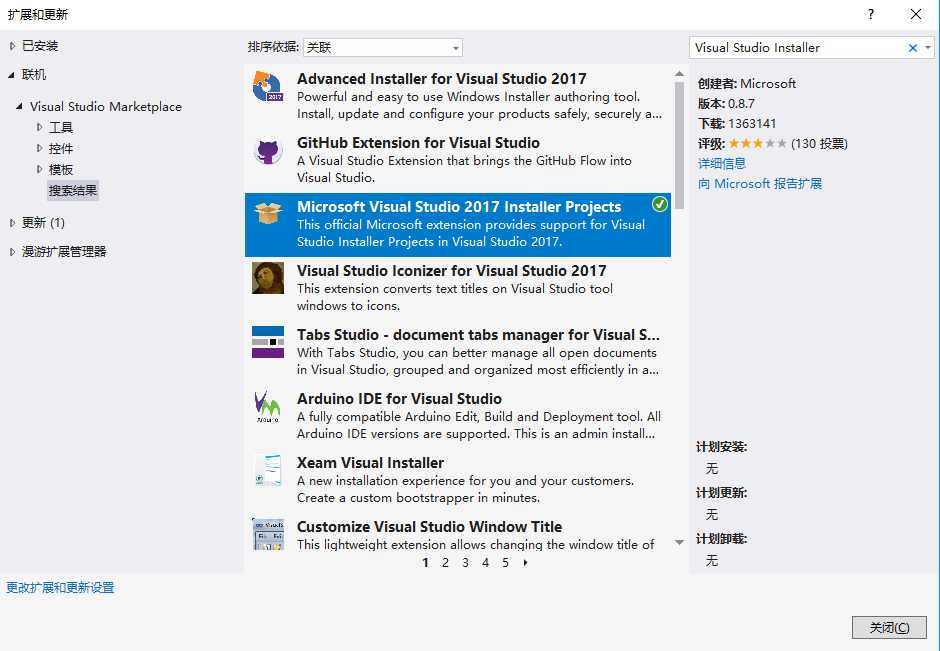The image size is (940, 651).
Task: Select the 已安装 tree label
Action: [40, 46]
